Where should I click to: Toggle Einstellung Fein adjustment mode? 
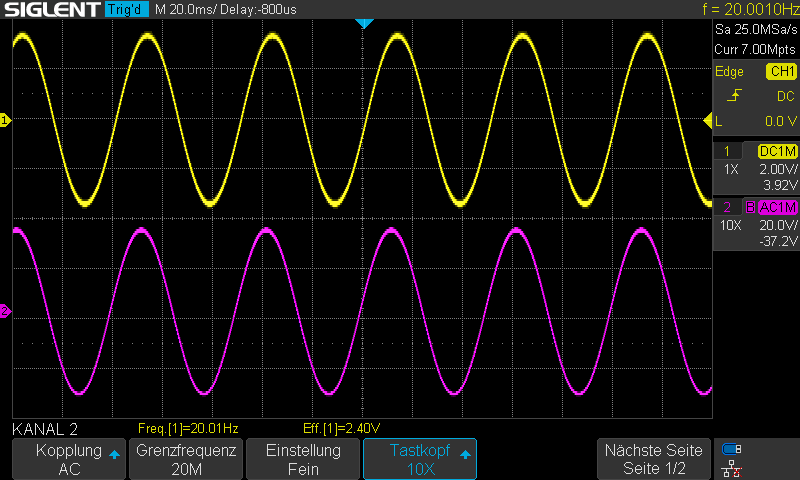point(302,460)
